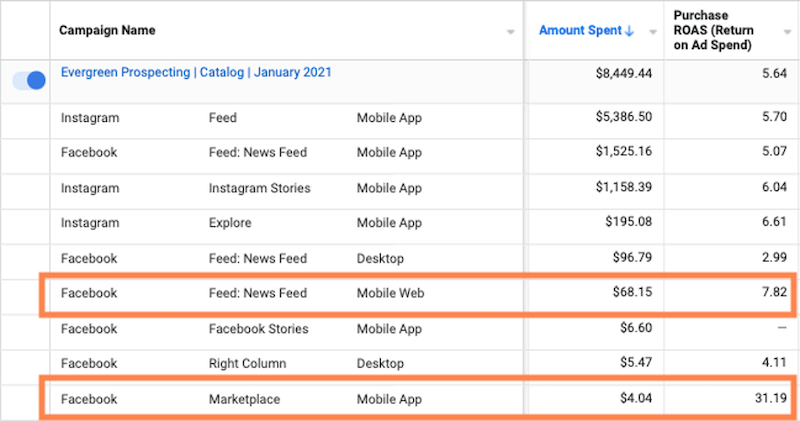Screen dimensions: 800x421
Task: Click Desktop in the Right Column row
Action: point(380,364)
